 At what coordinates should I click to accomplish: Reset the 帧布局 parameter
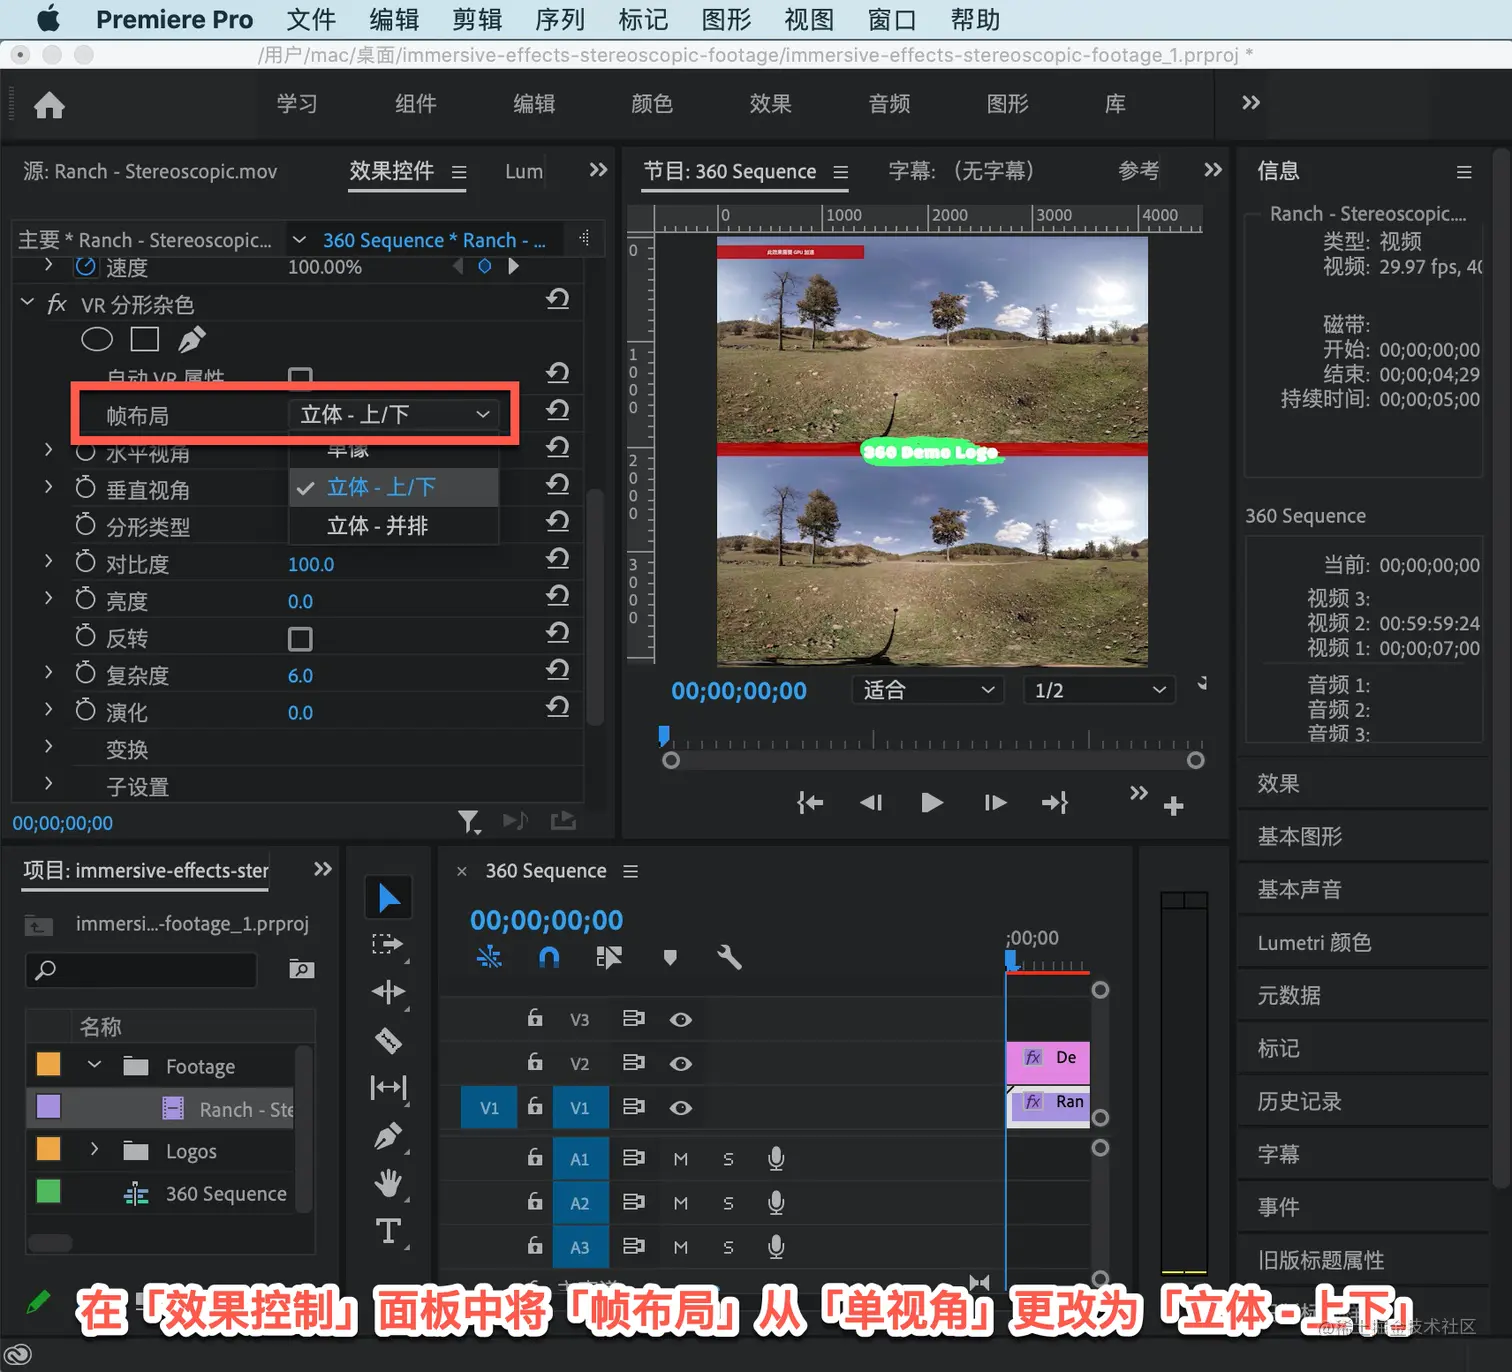pos(558,410)
